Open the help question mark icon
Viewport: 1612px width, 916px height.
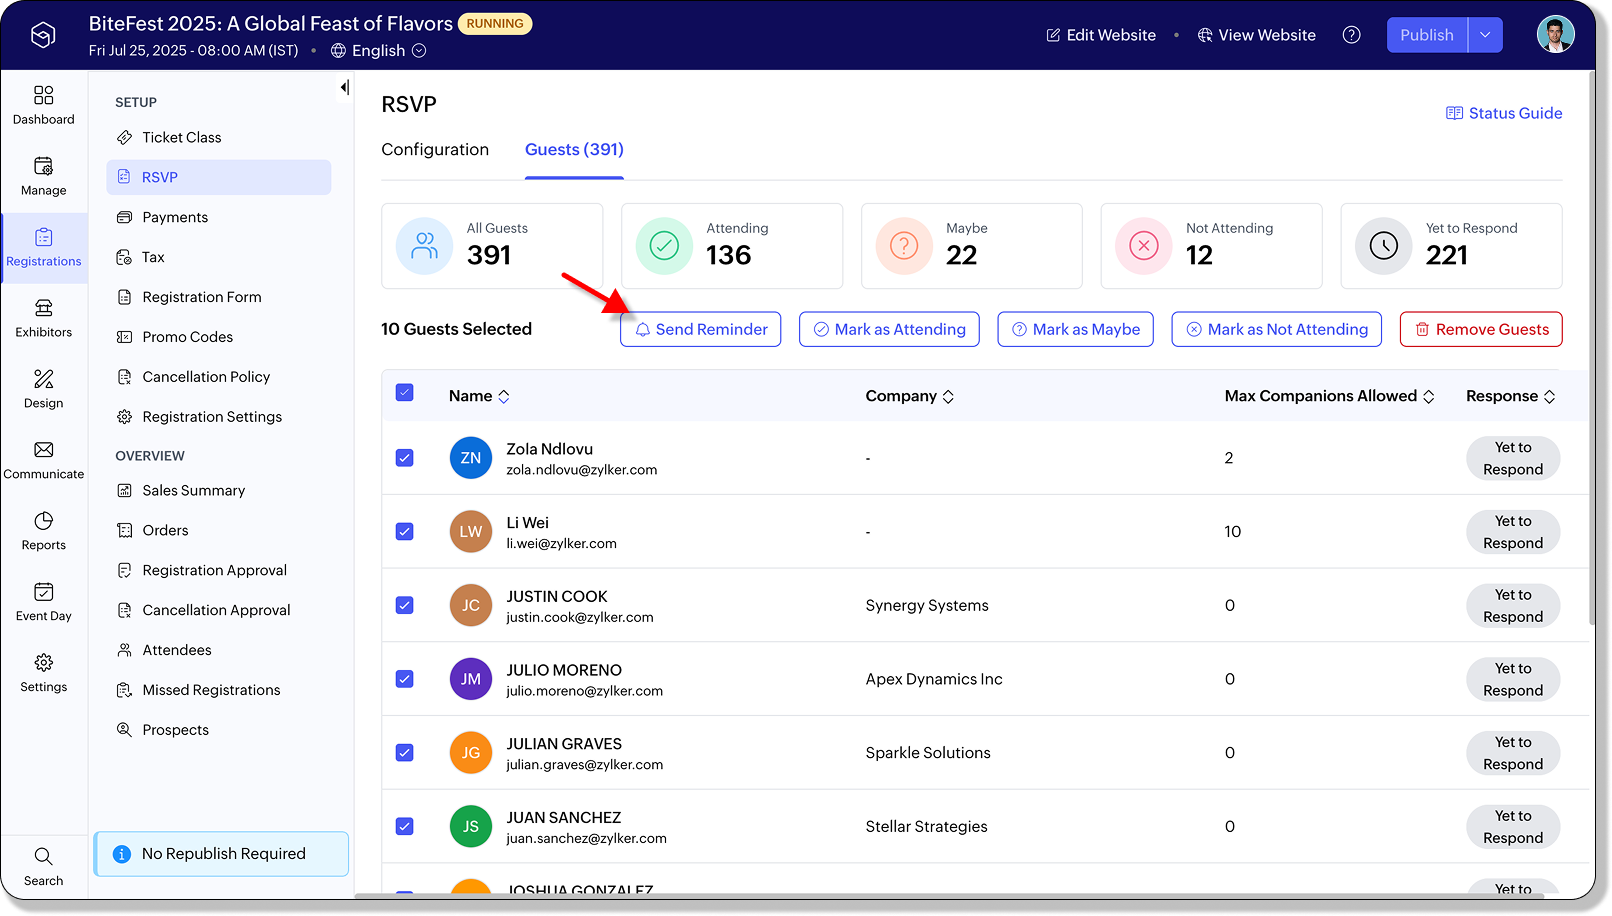(x=1351, y=35)
